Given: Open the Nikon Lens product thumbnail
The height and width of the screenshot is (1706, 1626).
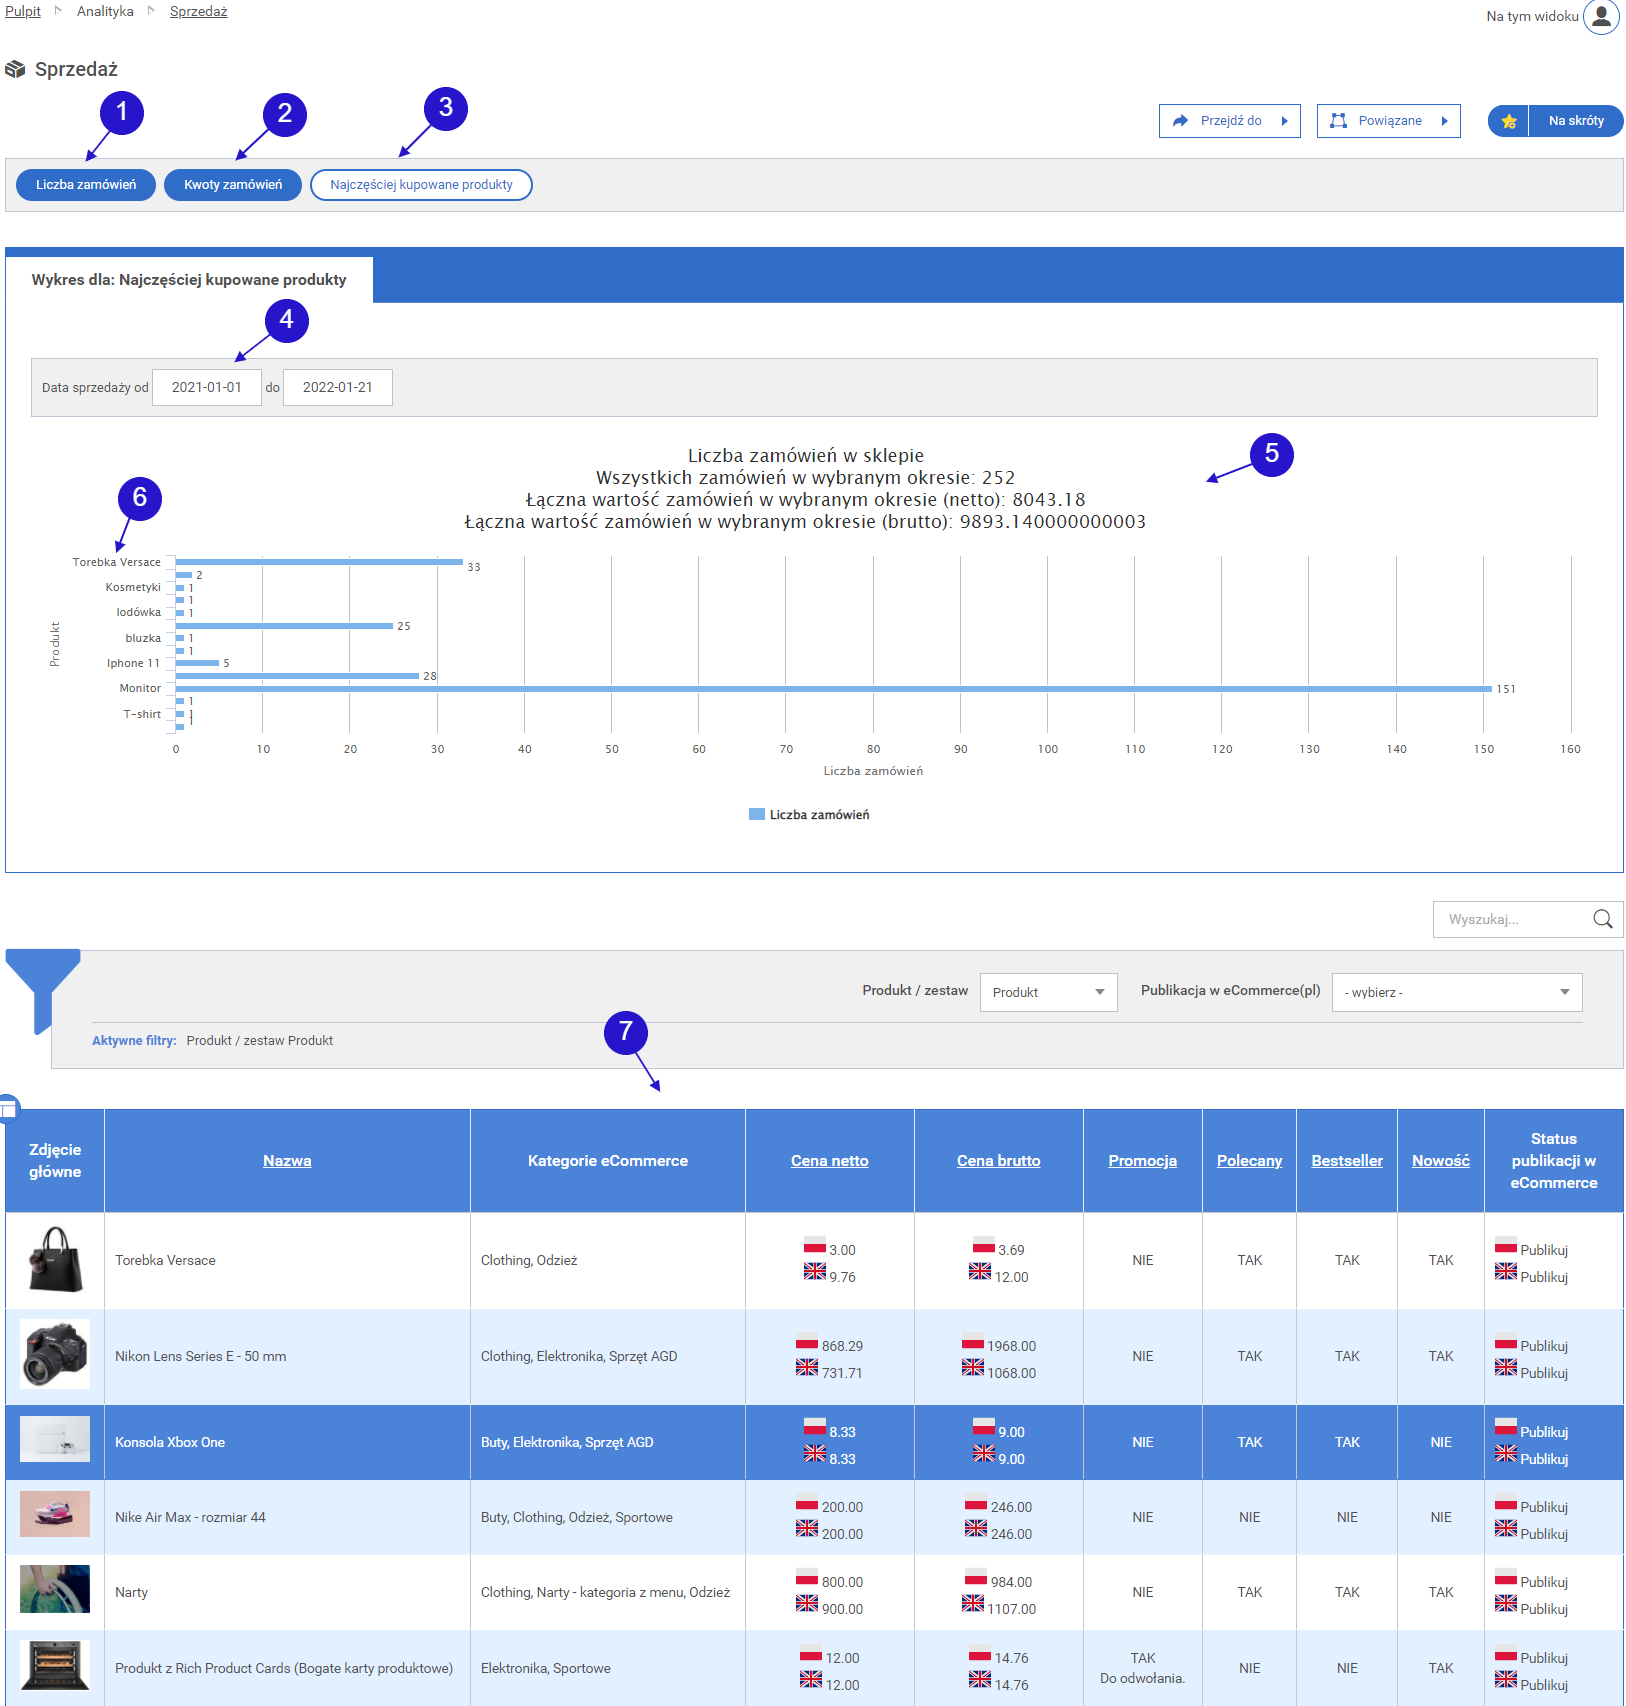Looking at the screenshot, I should [x=55, y=1355].
